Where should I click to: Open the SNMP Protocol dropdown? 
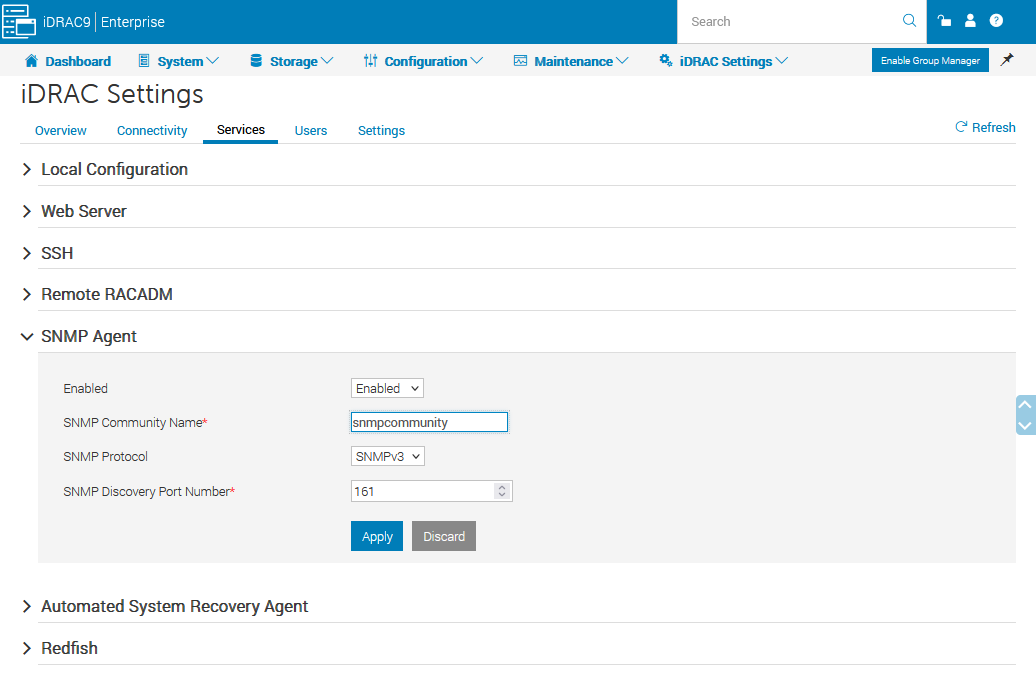(x=388, y=456)
